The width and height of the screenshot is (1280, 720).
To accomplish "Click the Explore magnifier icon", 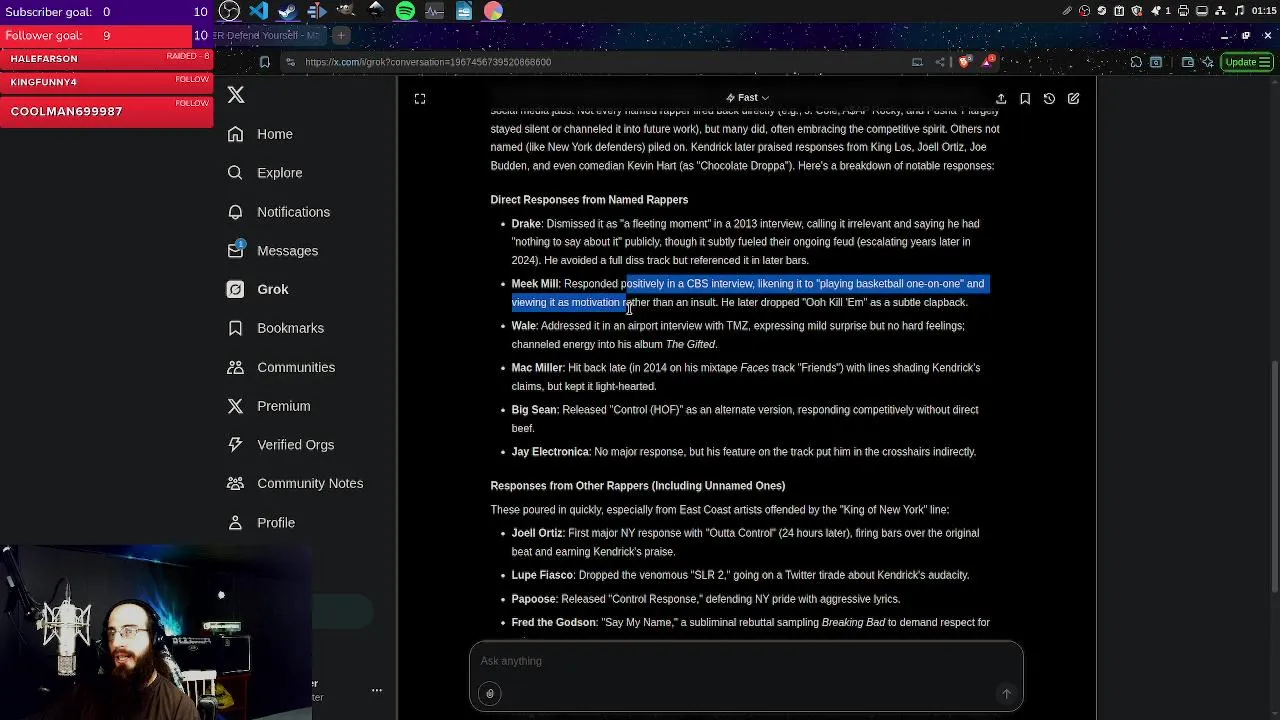I will tap(235, 173).
